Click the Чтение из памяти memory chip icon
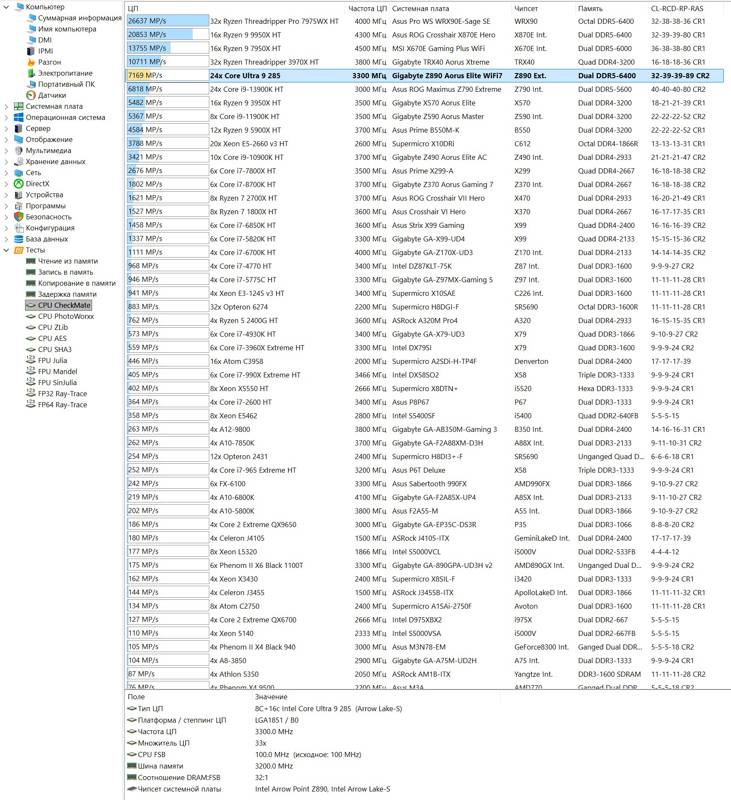731x800 pixels. point(30,261)
